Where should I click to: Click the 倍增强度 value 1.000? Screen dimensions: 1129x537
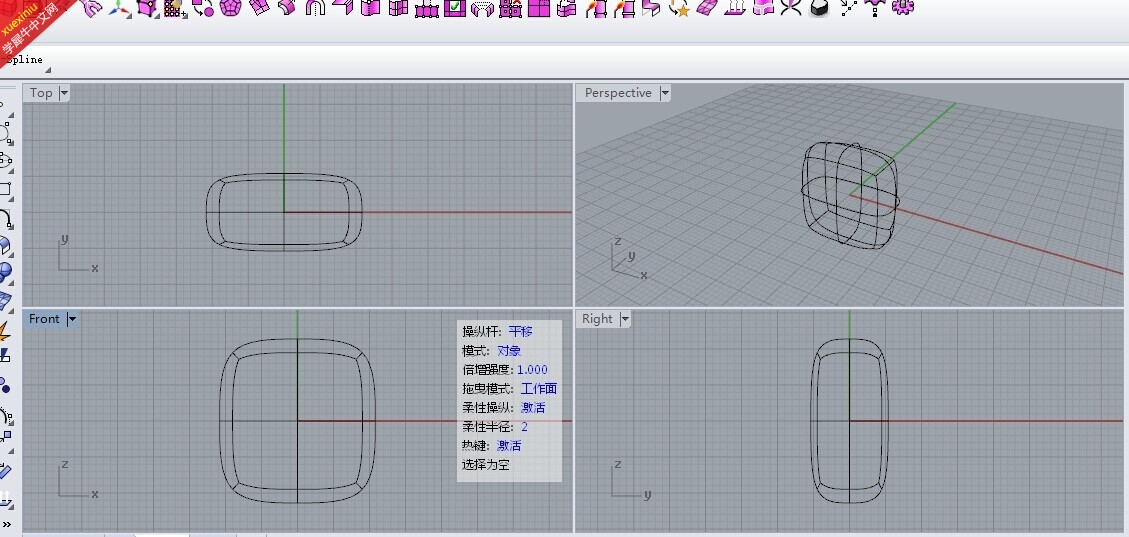[532, 369]
